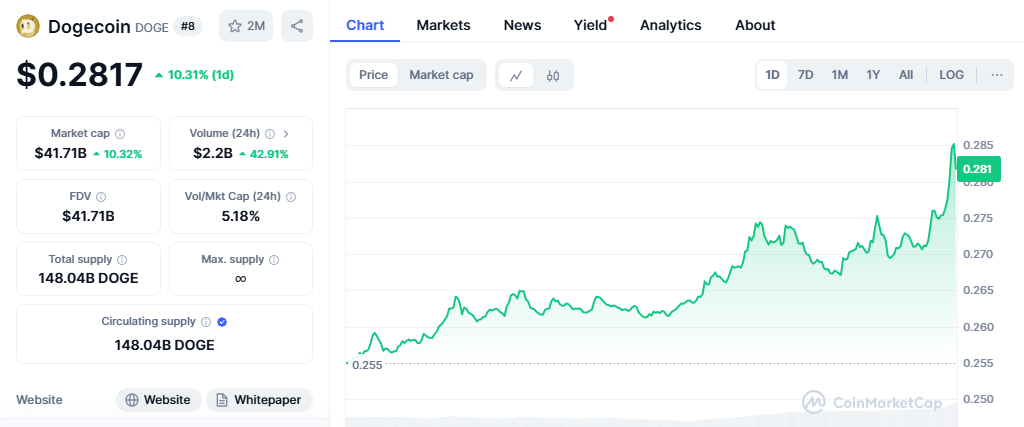Viewport: 1024px width, 427px height.
Task: Click the 0.285 axis label
Action: [978, 145]
